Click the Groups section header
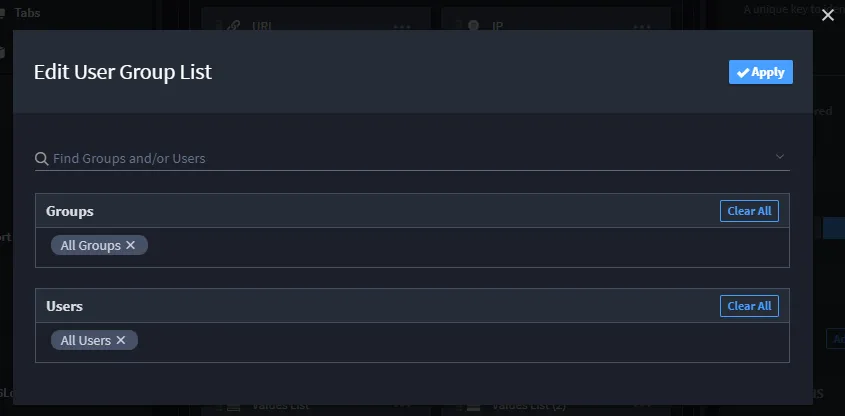This screenshot has height=416, width=845. pos(70,211)
